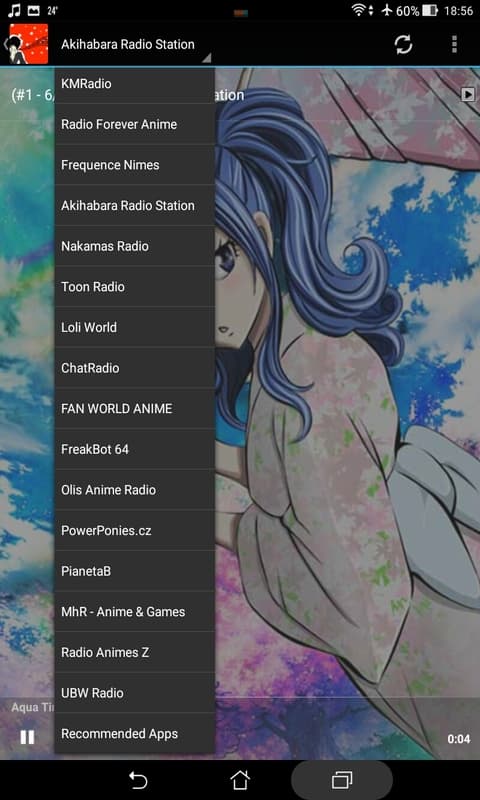480x800 pixels.
Task: Open the three-dot overflow menu
Action: pos(454,44)
